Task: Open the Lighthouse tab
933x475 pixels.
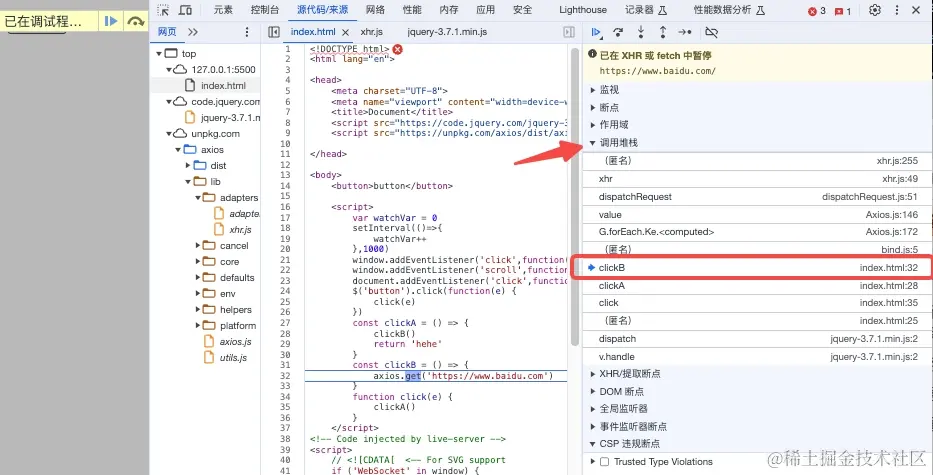Action: click(x=583, y=10)
